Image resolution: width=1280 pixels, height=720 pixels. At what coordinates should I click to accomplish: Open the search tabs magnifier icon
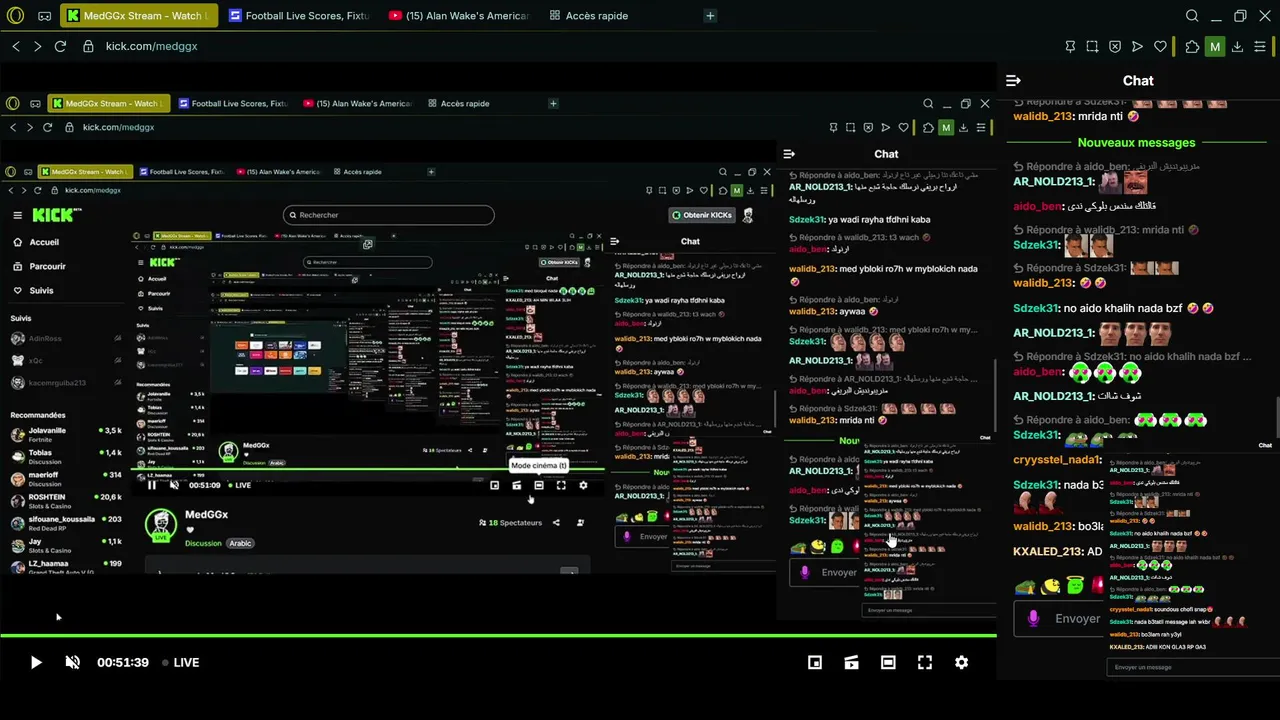tap(1192, 16)
